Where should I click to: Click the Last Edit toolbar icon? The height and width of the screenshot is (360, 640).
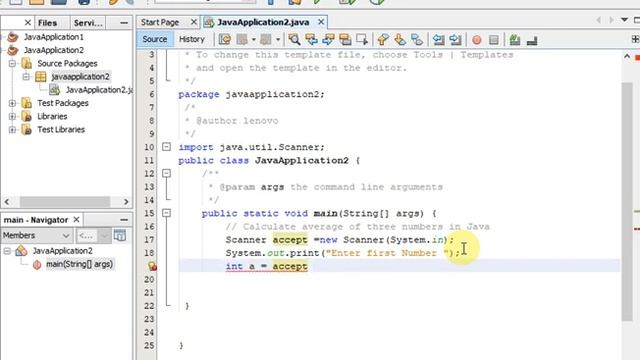(224, 40)
